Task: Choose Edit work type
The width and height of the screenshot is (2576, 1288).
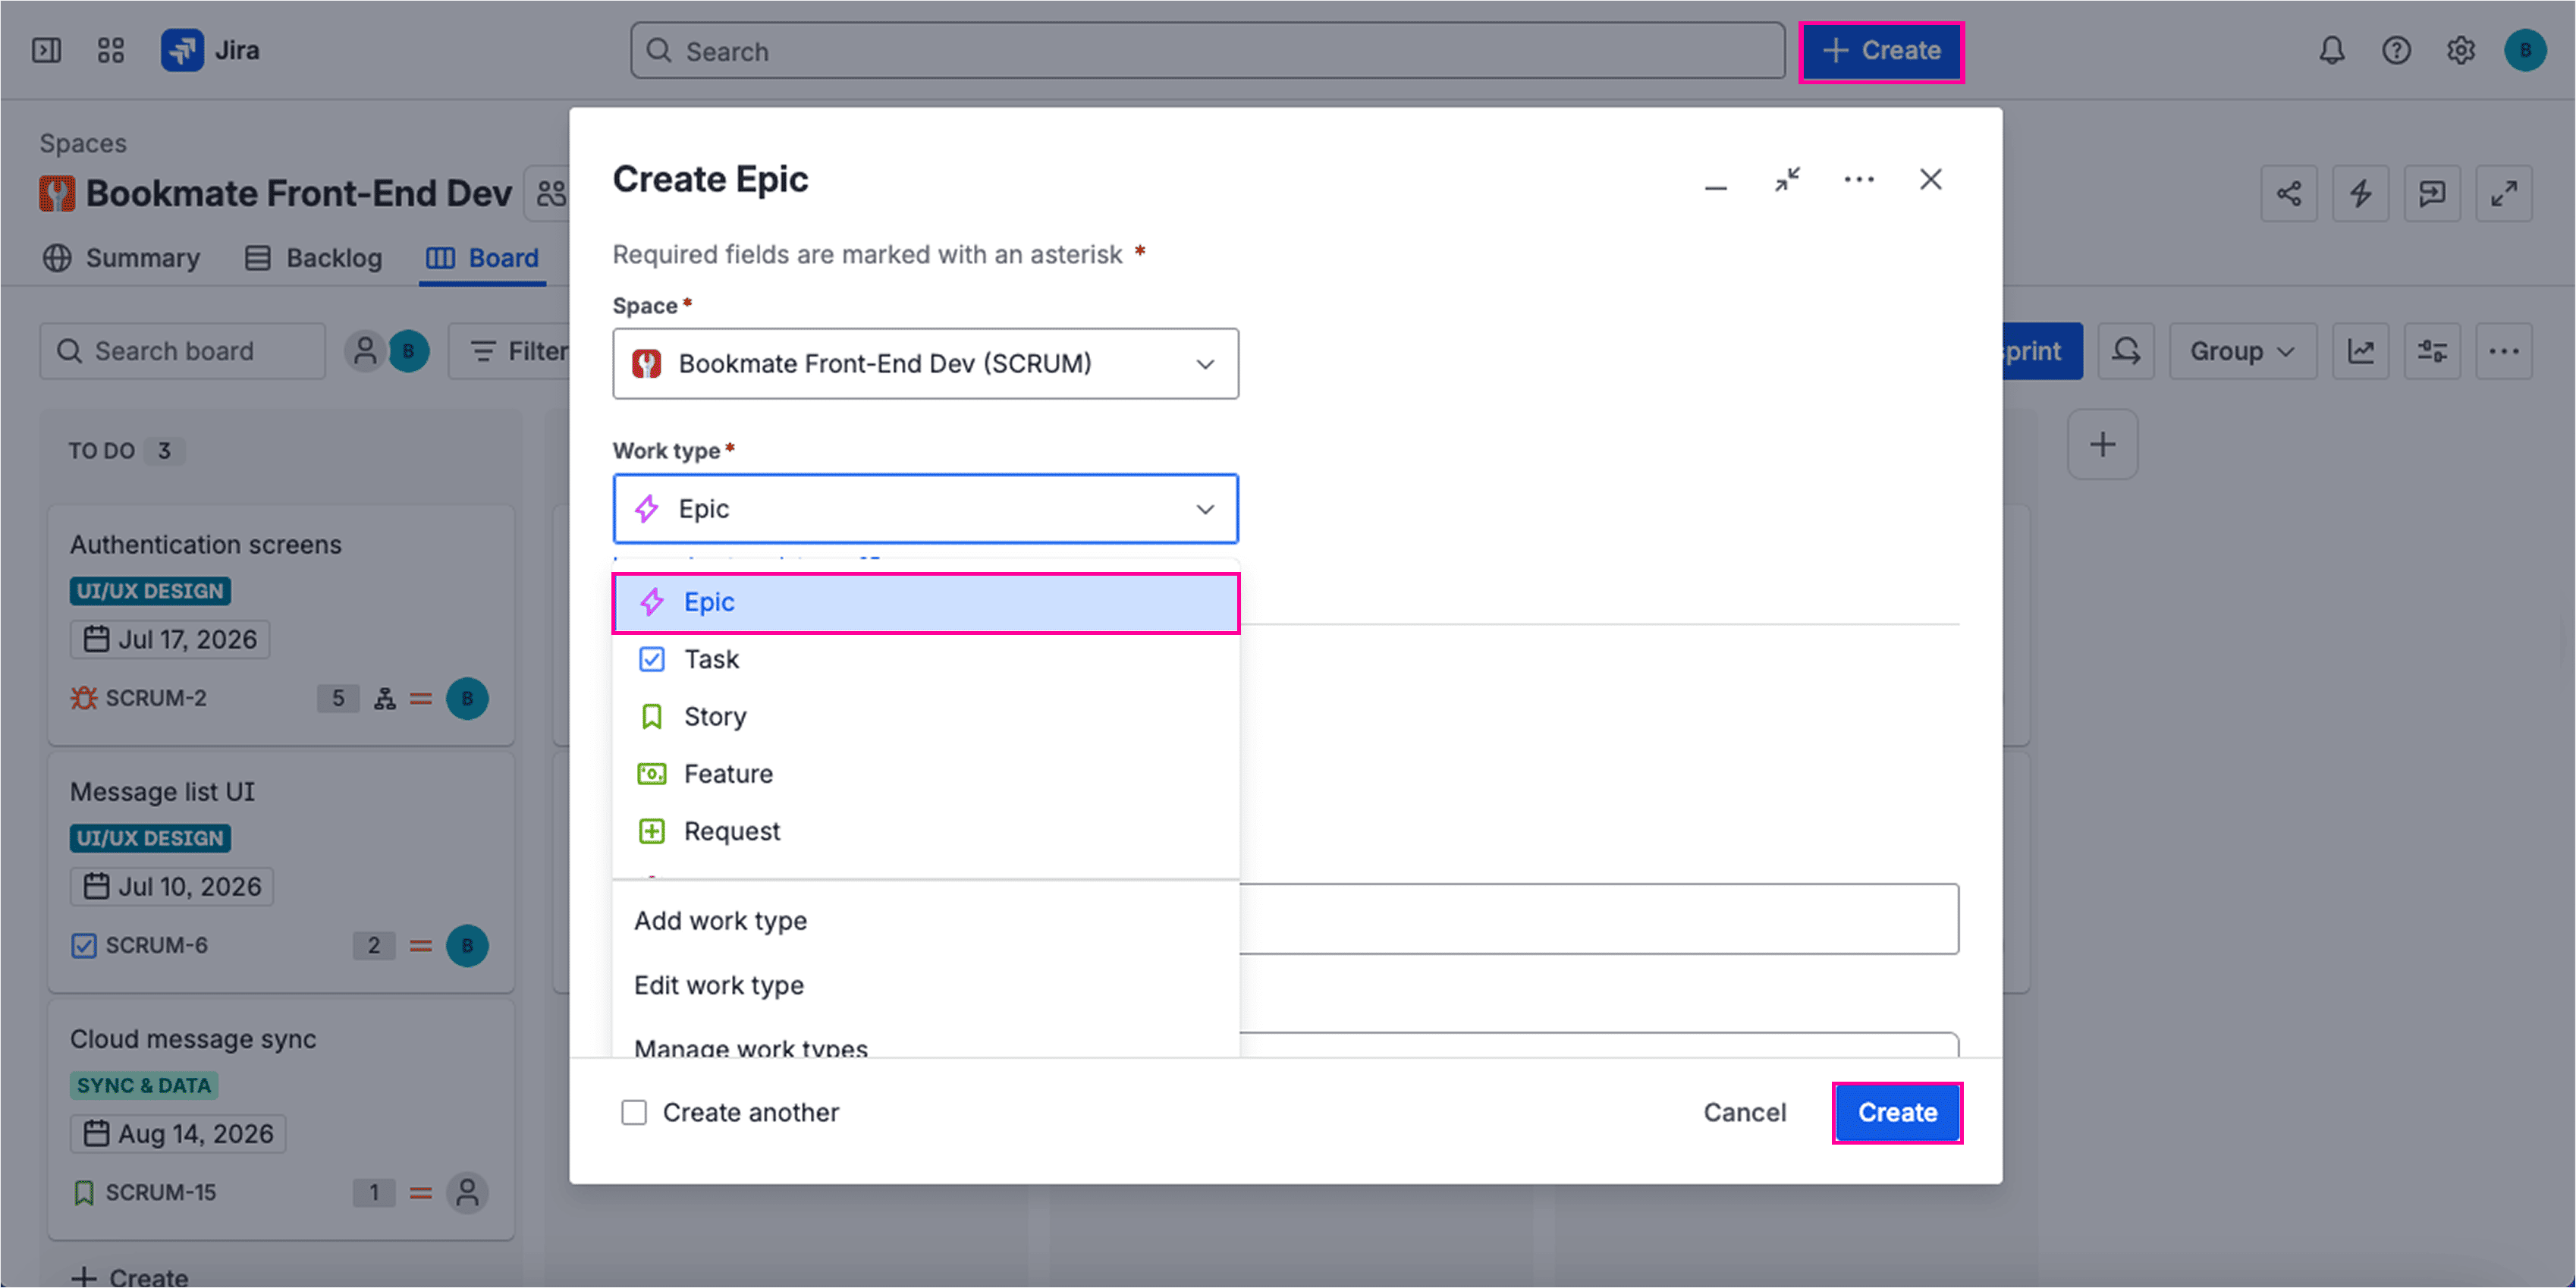Action: click(925, 985)
